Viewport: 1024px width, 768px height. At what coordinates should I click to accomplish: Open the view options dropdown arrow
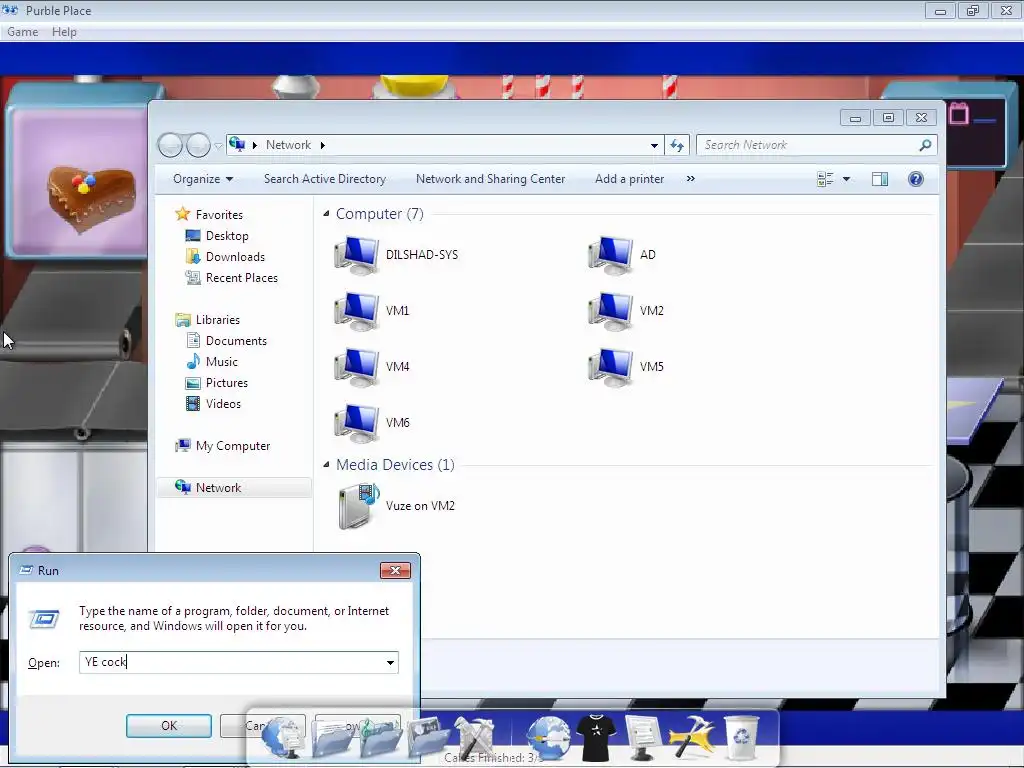coord(846,179)
